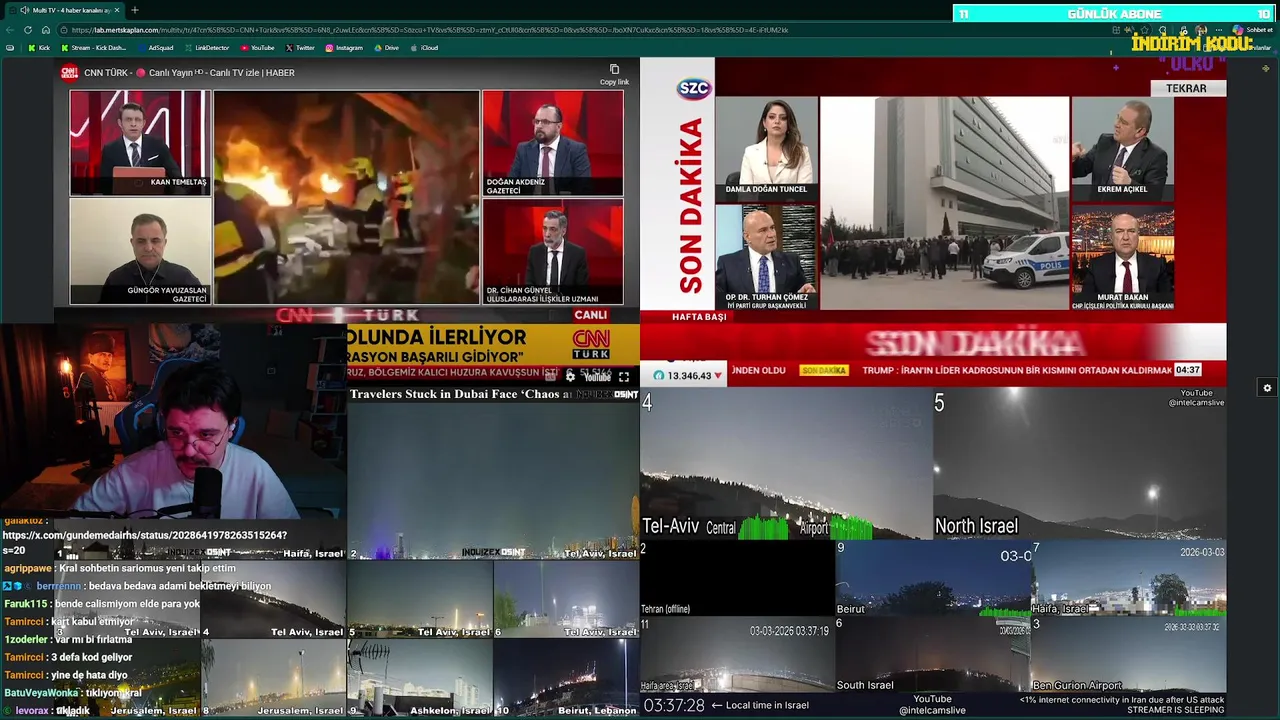
Task: Click the South Israel camera feed
Action: click(933, 655)
